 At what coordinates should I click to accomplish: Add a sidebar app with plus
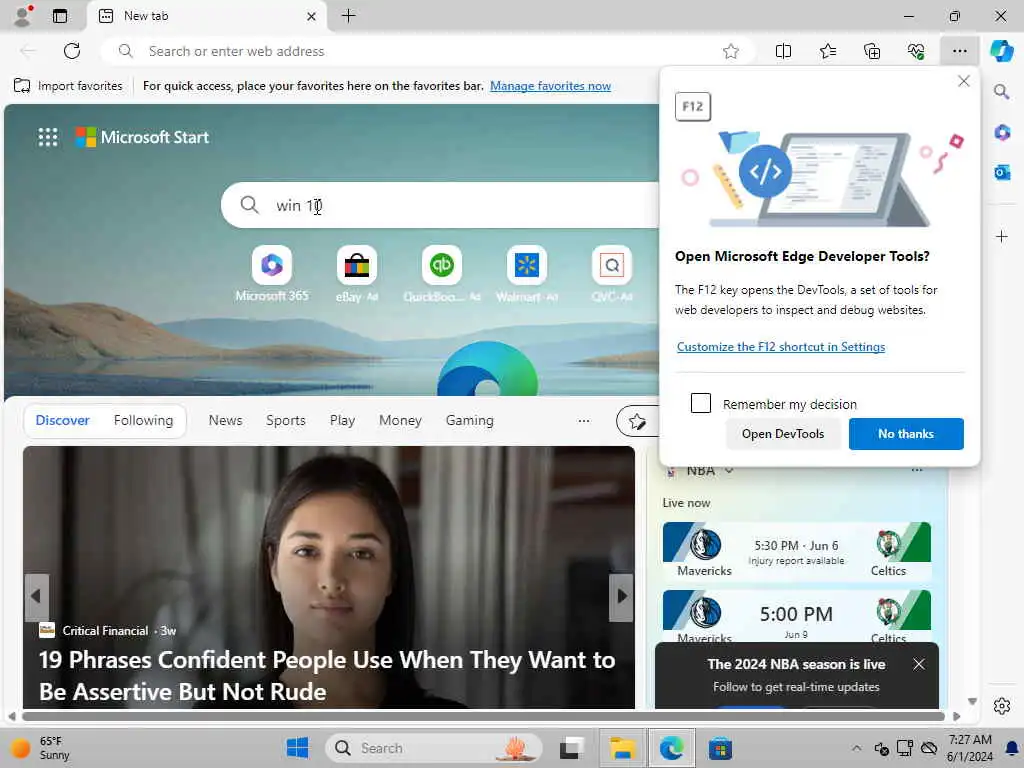[x=1002, y=236]
